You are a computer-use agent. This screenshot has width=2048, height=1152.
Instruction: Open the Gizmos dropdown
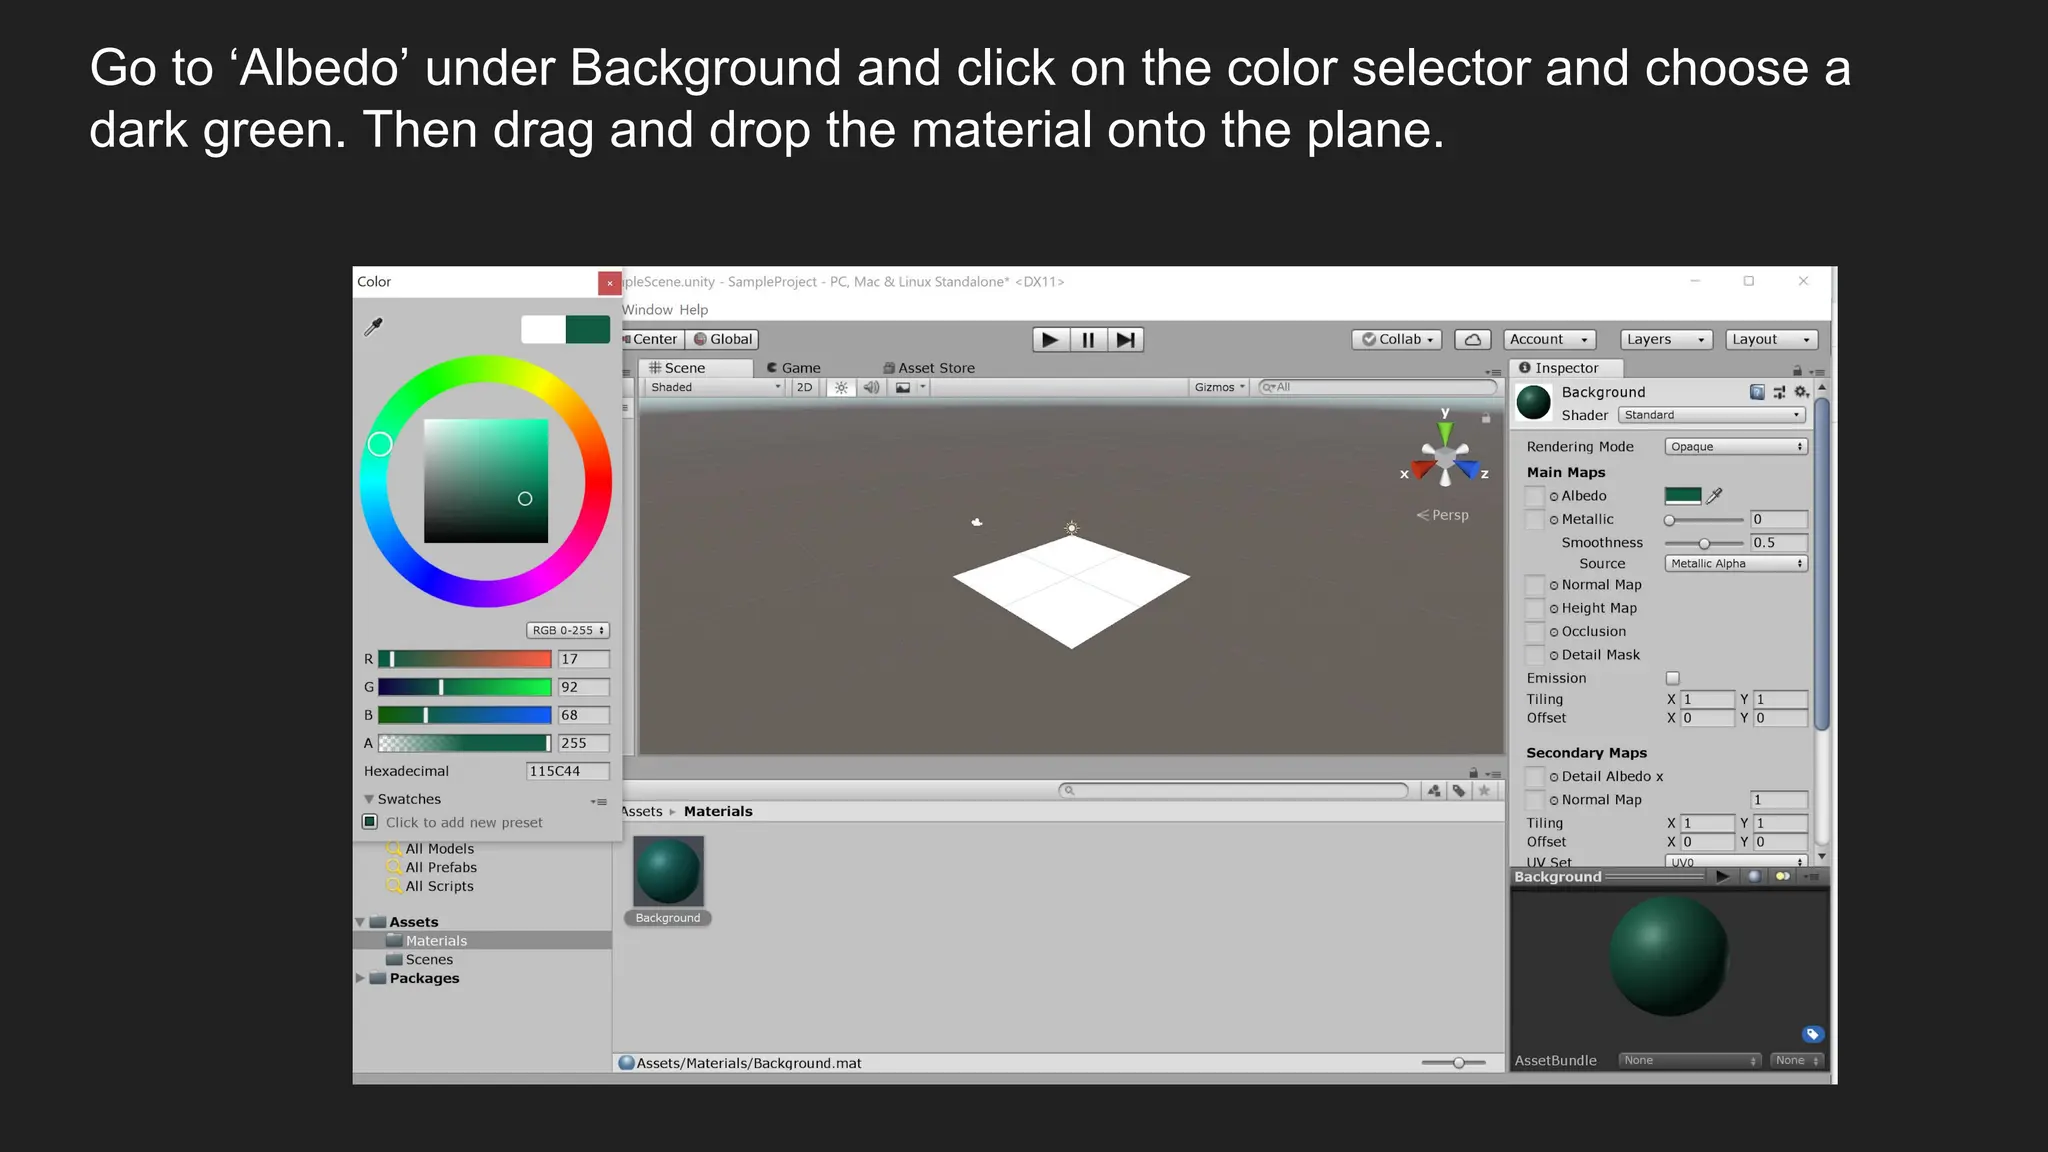1219,388
